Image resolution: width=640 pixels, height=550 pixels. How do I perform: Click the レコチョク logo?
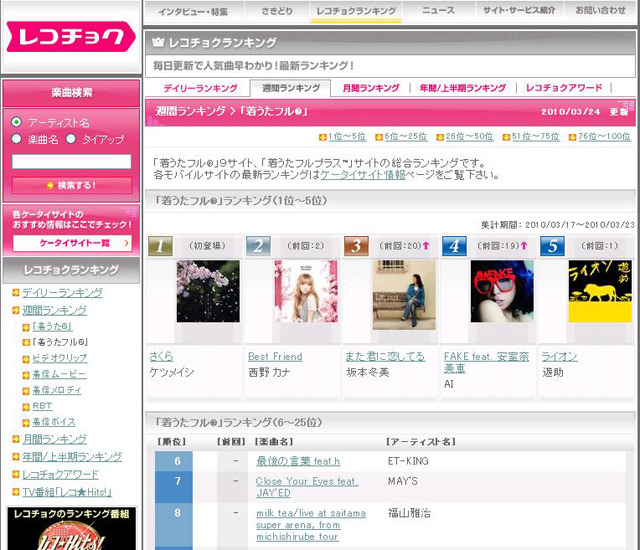[x=70, y=37]
